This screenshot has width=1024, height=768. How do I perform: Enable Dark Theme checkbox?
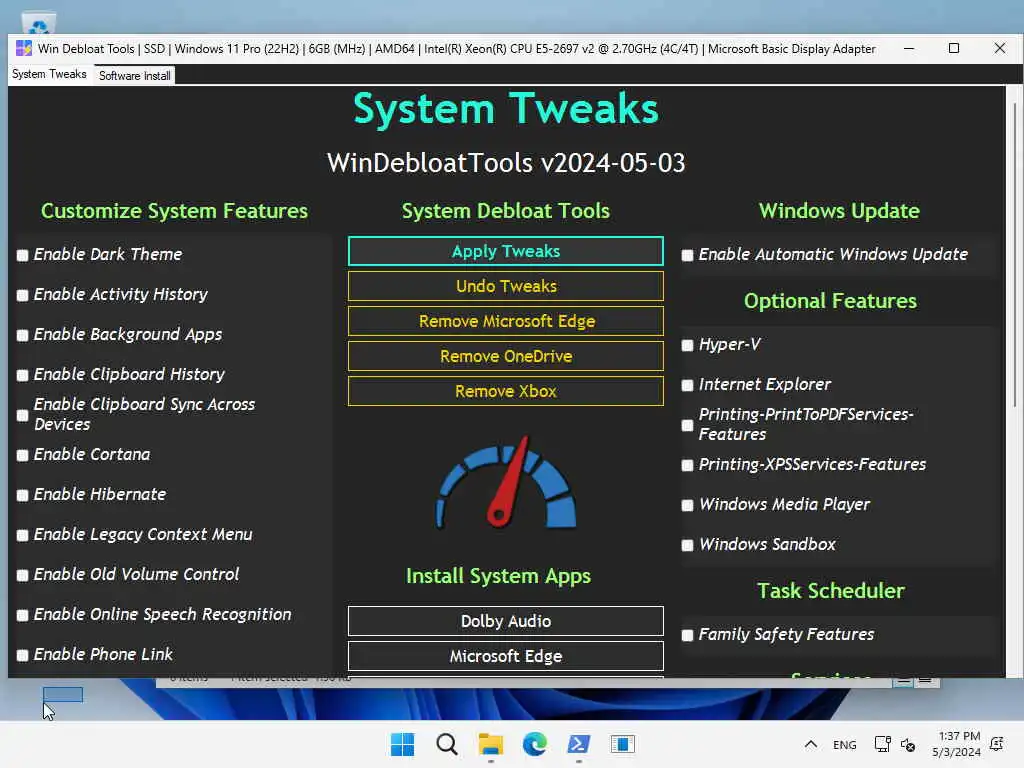[x=22, y=255]
